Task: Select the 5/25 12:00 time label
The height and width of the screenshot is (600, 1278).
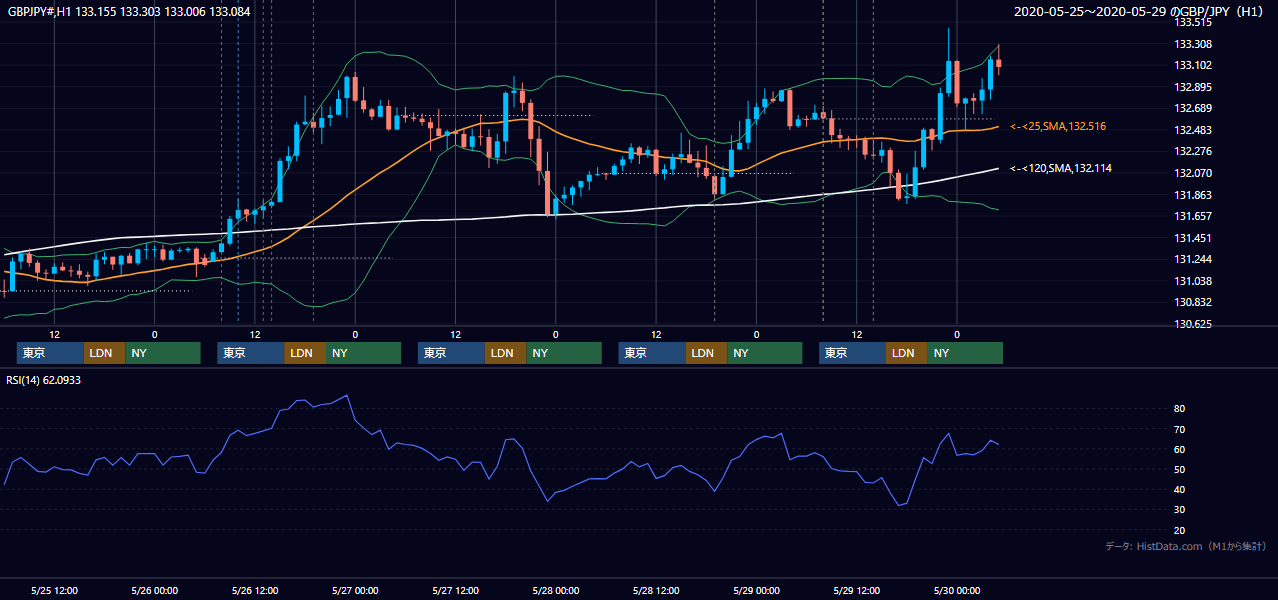Action: [55, 590]
